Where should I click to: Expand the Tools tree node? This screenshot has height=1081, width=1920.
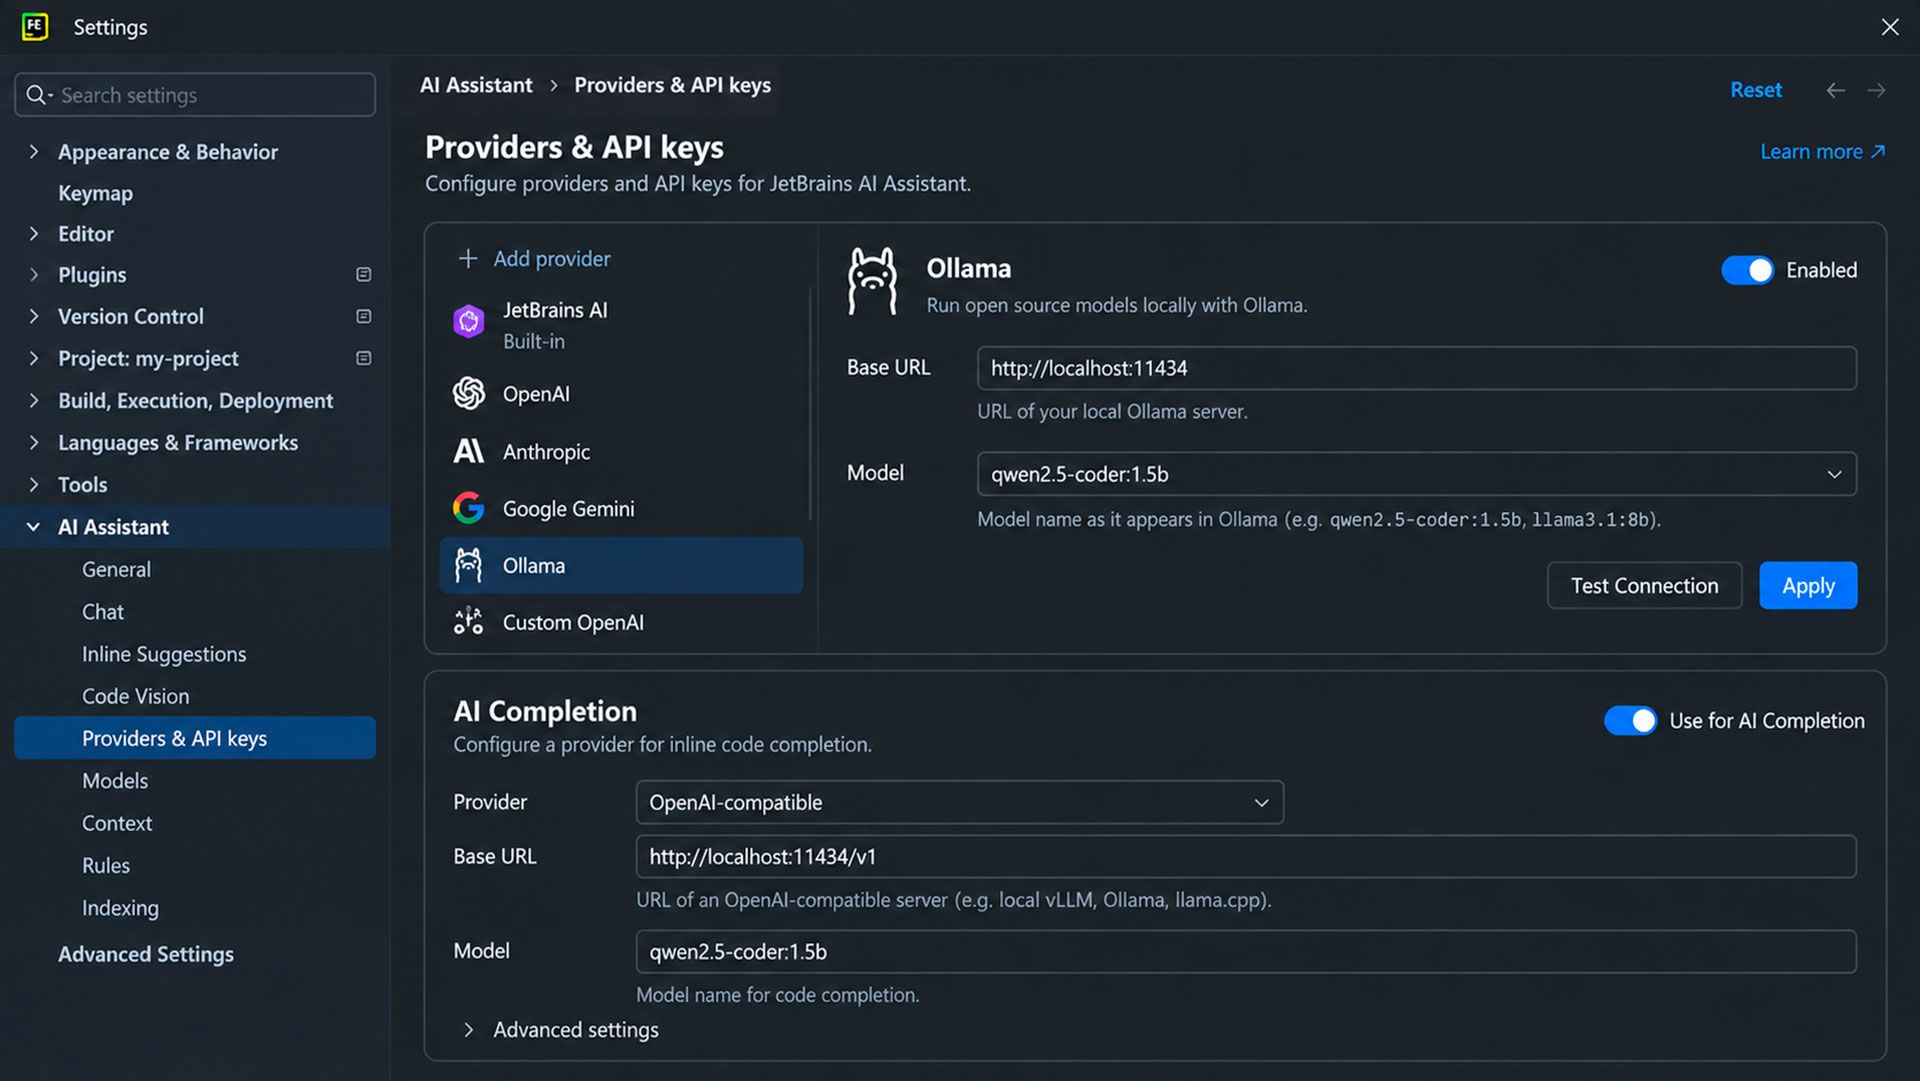click(x=33, y=484)
